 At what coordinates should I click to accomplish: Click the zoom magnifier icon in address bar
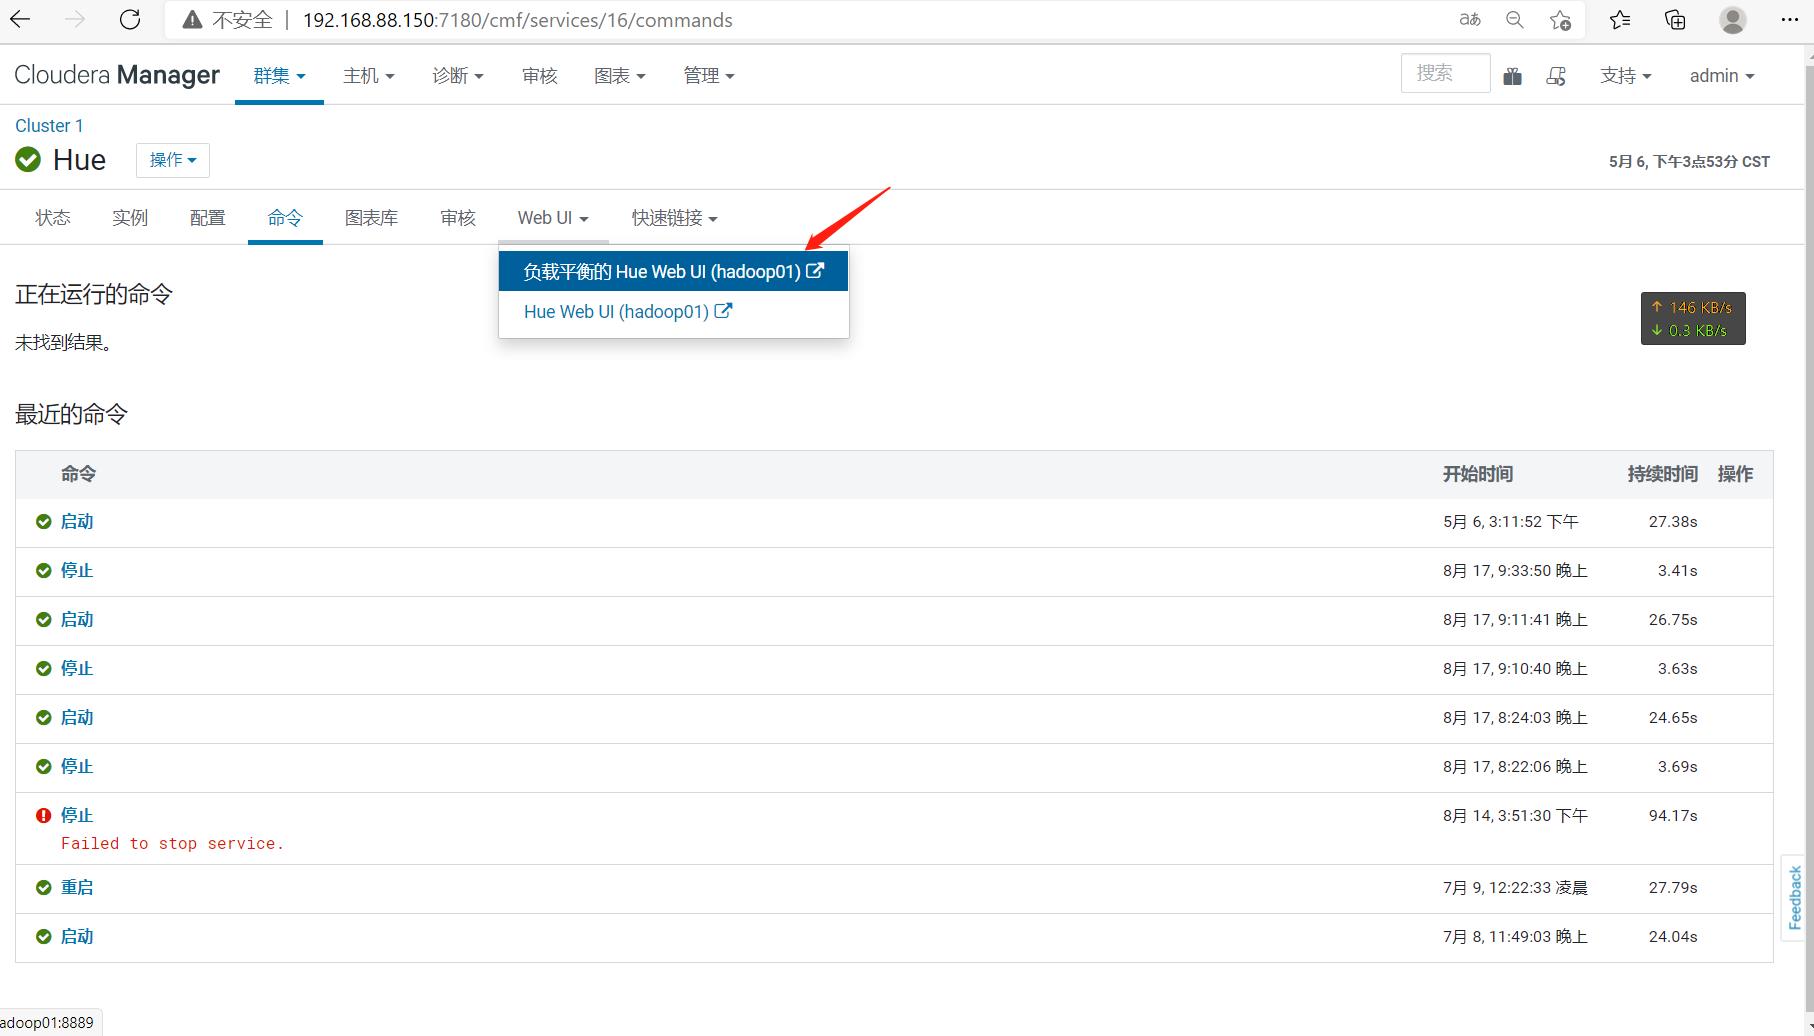click(x=1515, y=20)
